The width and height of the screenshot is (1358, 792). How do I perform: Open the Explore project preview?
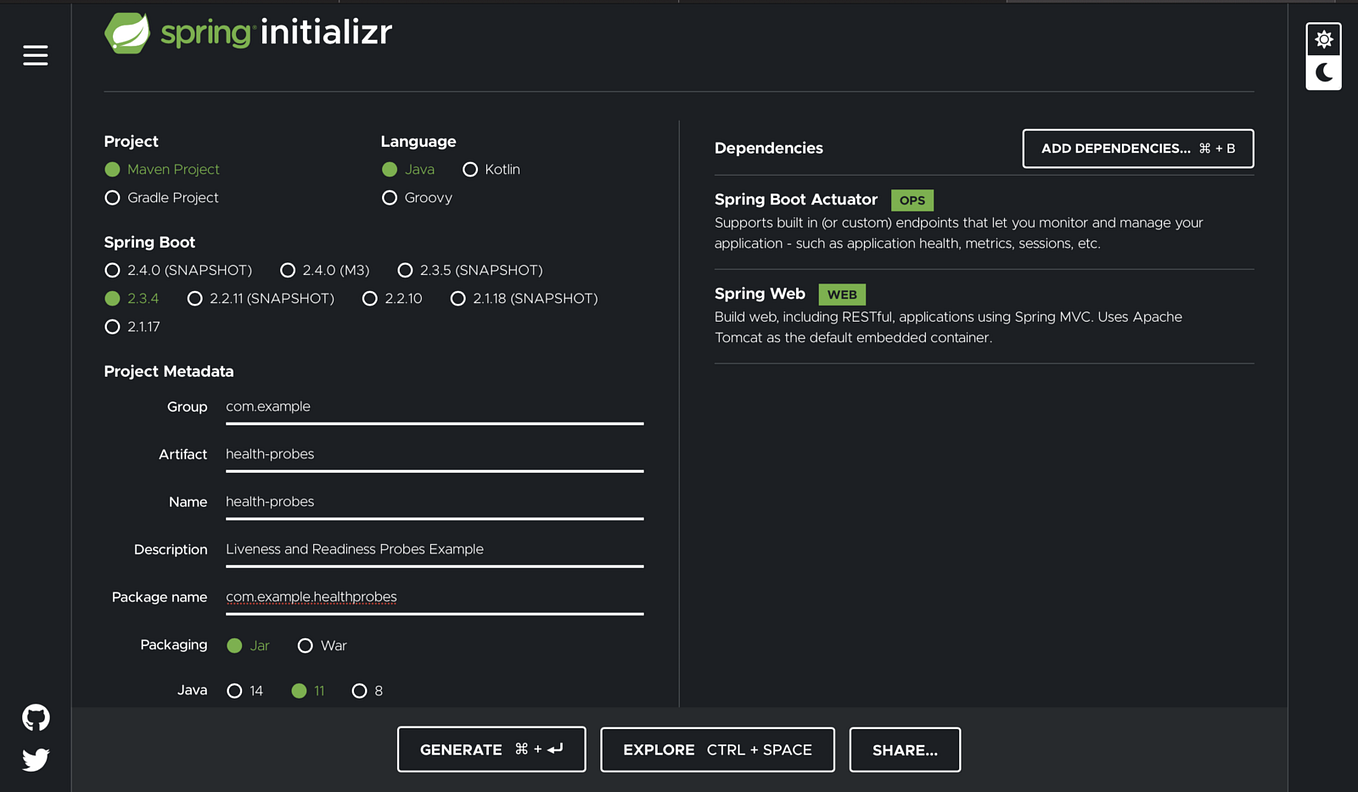click(717, 749)
